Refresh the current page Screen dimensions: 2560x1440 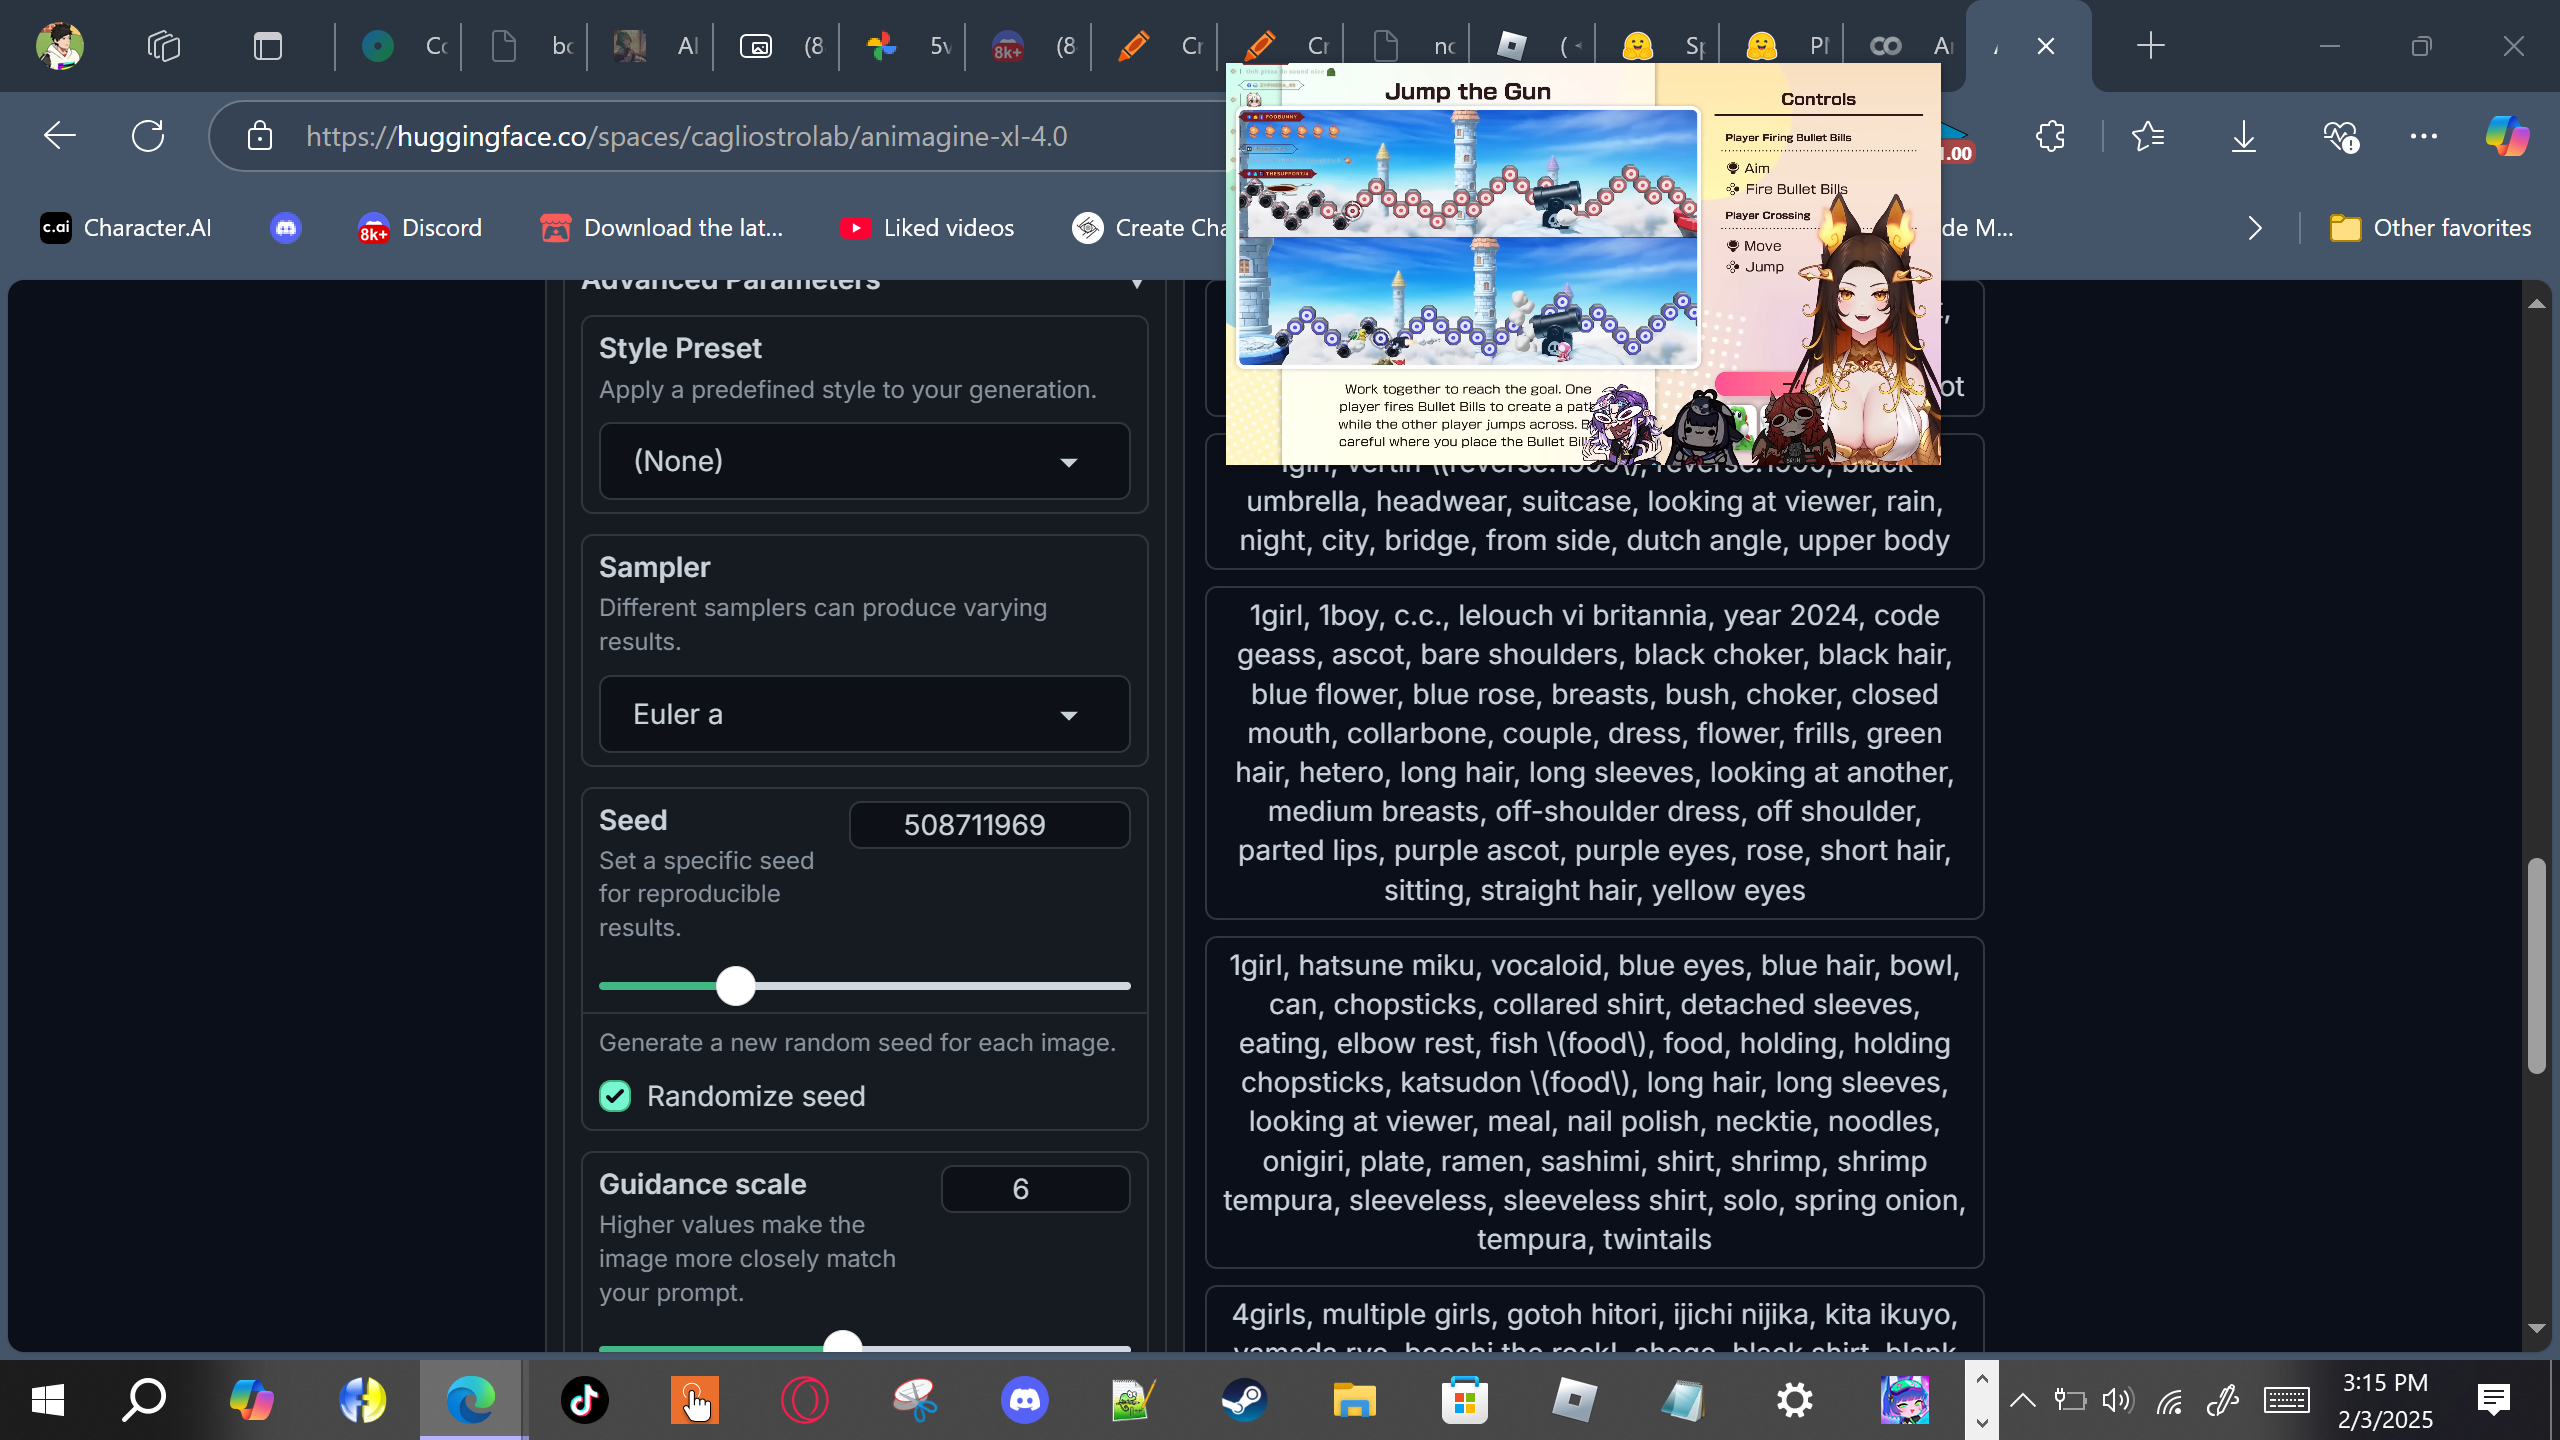click(148, 135)
